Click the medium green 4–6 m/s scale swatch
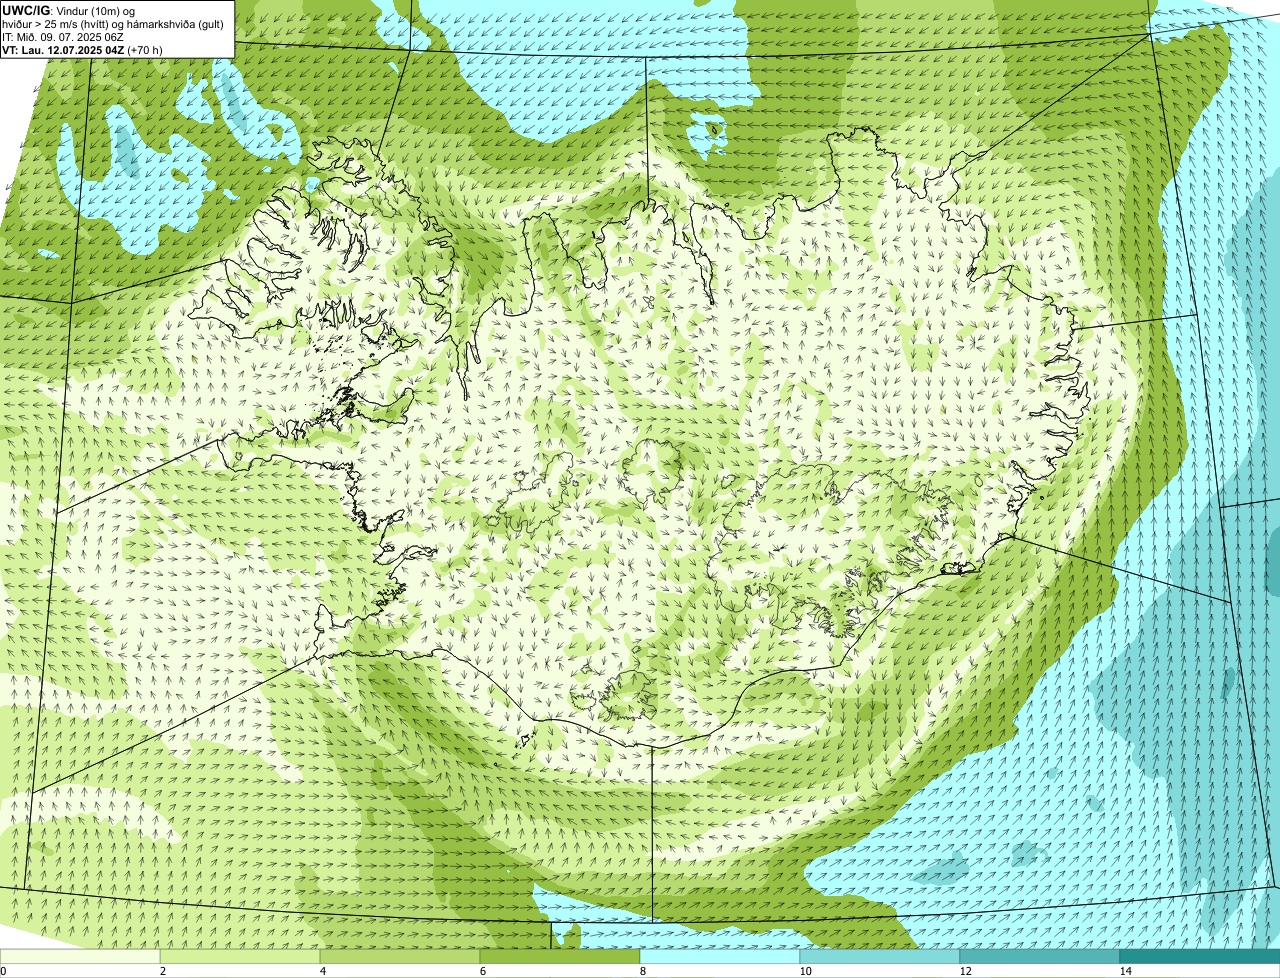The width and height of the screenshot is (1280, 978). pyautogui.click(x=400, y=957)
